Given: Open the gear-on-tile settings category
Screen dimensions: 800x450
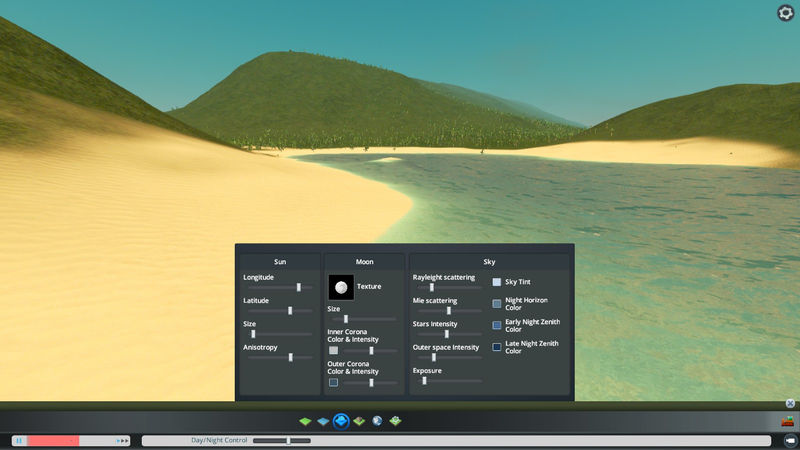Looking at the screenshot, I should [395, 422].
